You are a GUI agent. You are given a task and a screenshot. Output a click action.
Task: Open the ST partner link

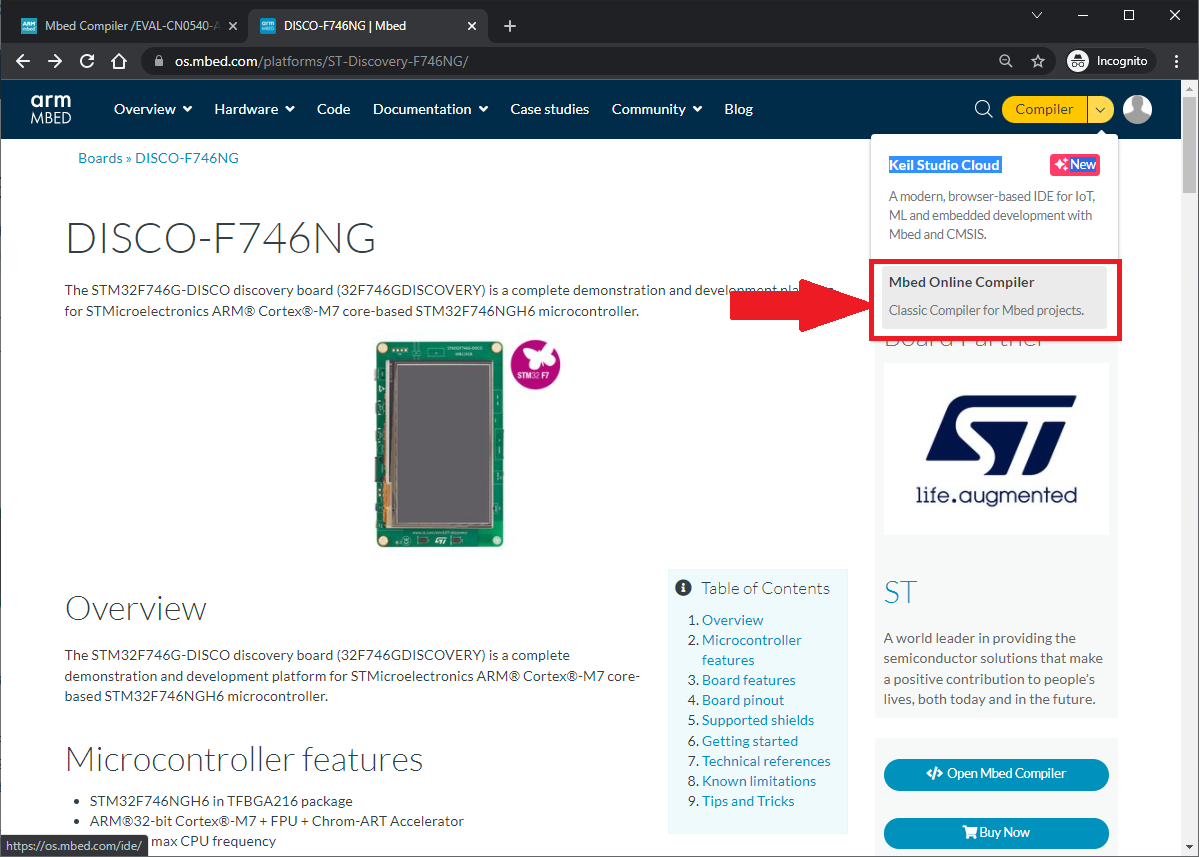[900, 592]
